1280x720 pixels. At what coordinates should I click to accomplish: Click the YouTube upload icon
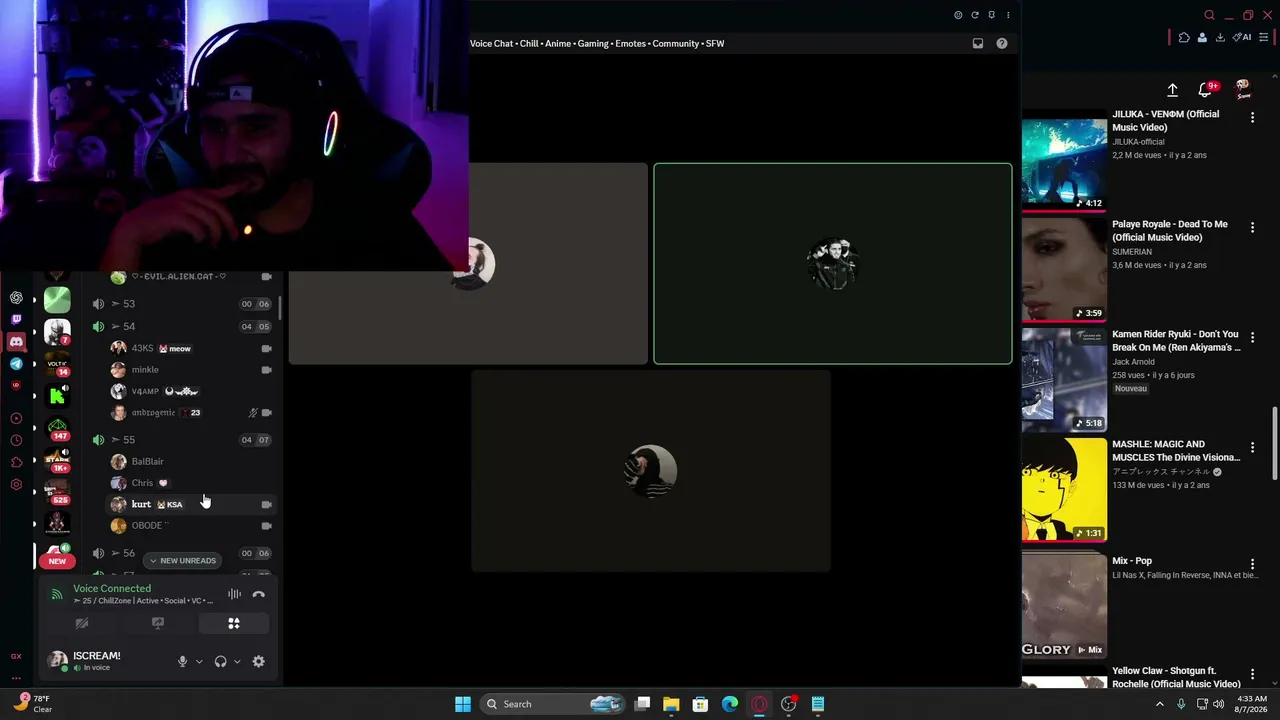click(x=1172, y=90)
